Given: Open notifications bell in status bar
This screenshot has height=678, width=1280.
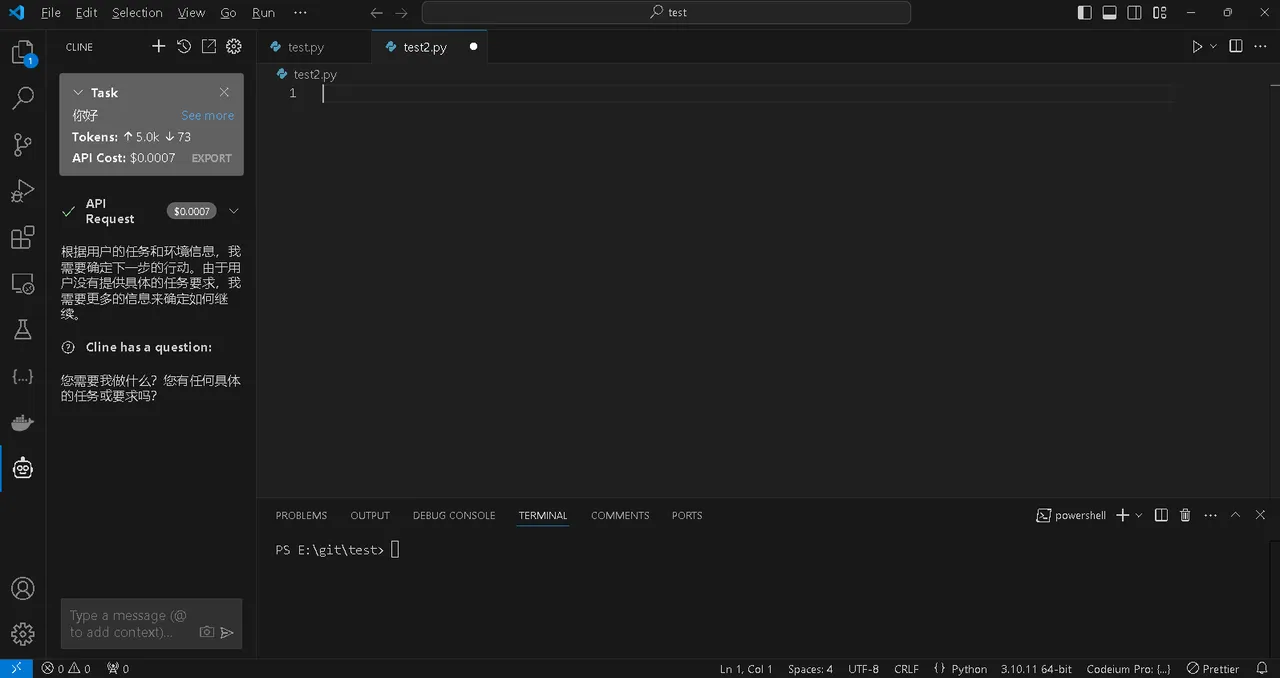Looking at the screenshot, I should click(1264, 669).
